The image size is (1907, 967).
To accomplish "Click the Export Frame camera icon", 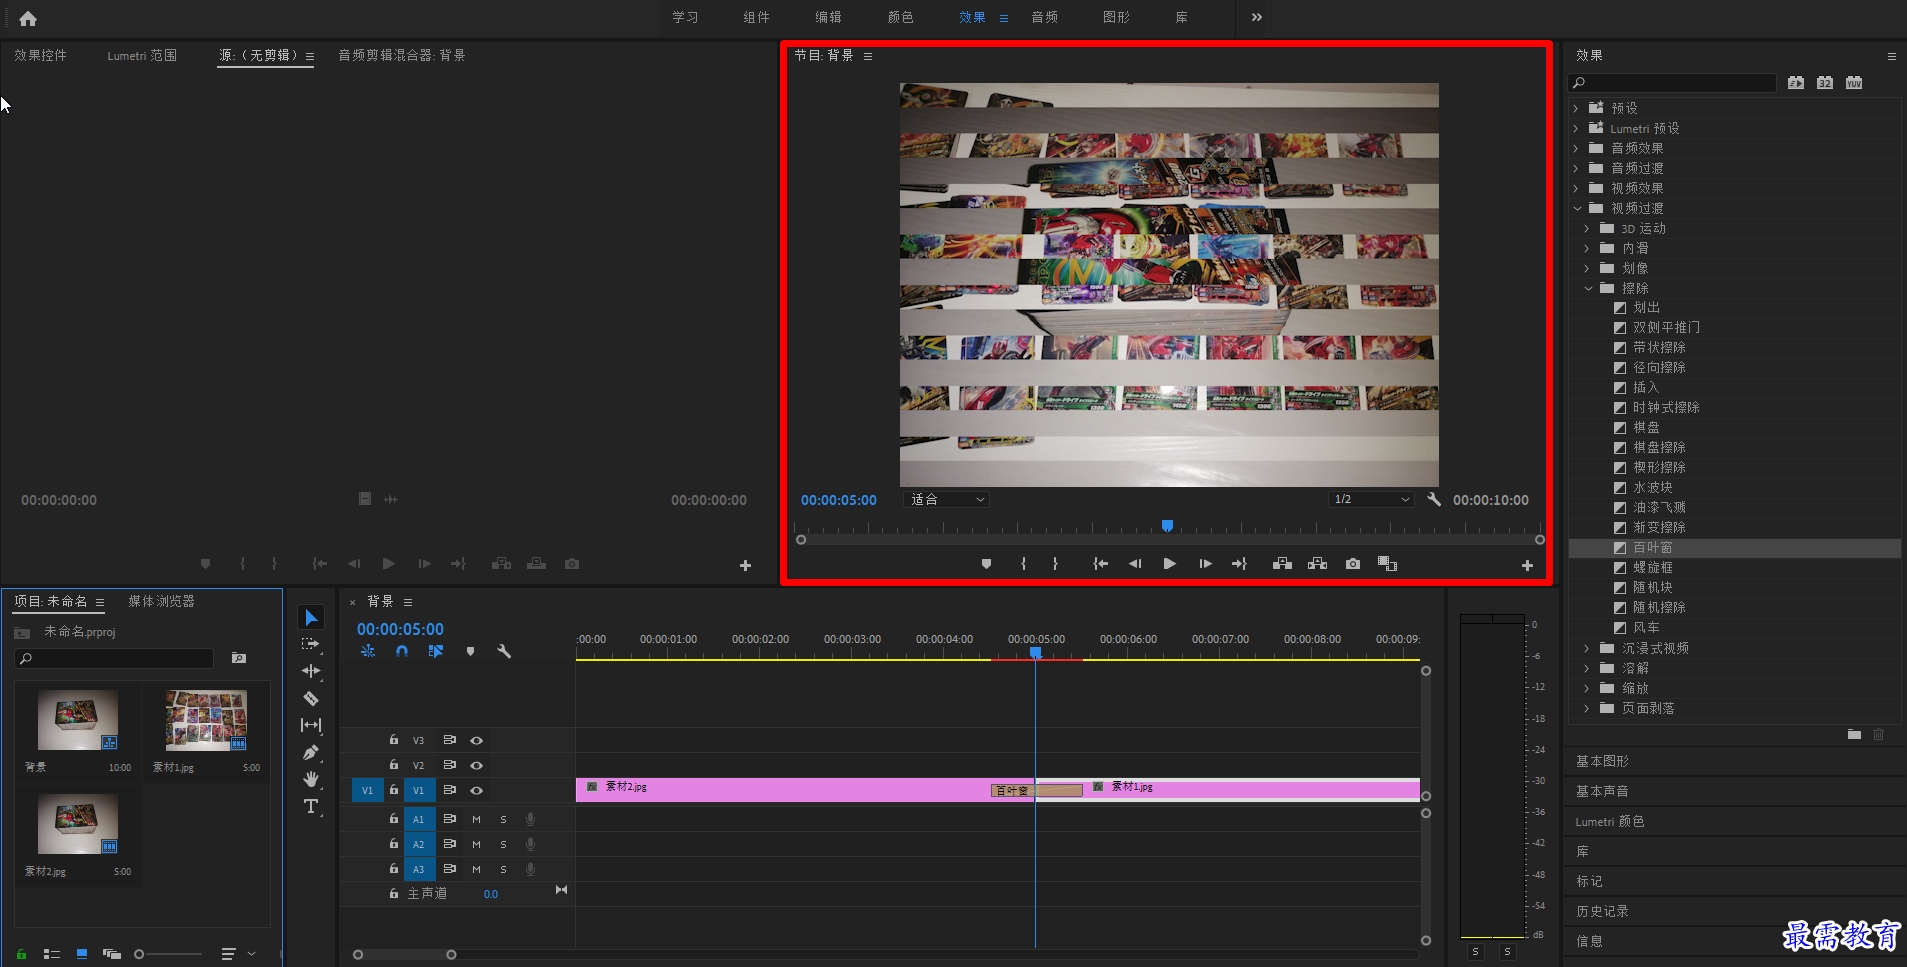I will pos(1353,564).
